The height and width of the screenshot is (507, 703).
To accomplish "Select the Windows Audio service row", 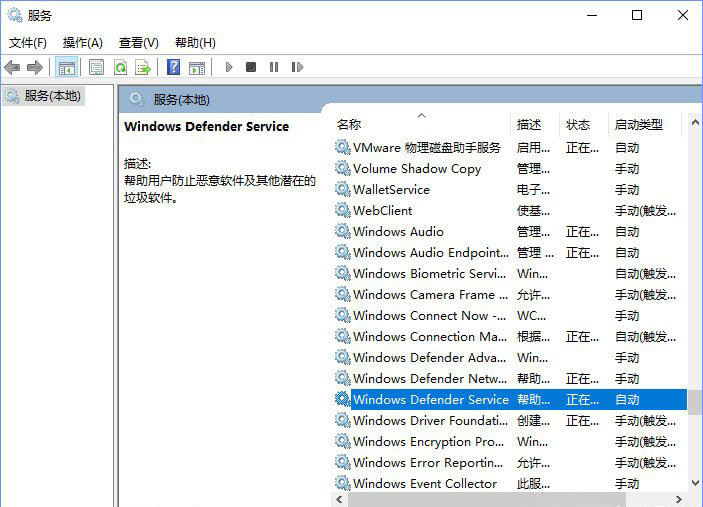I will [398, 232].
